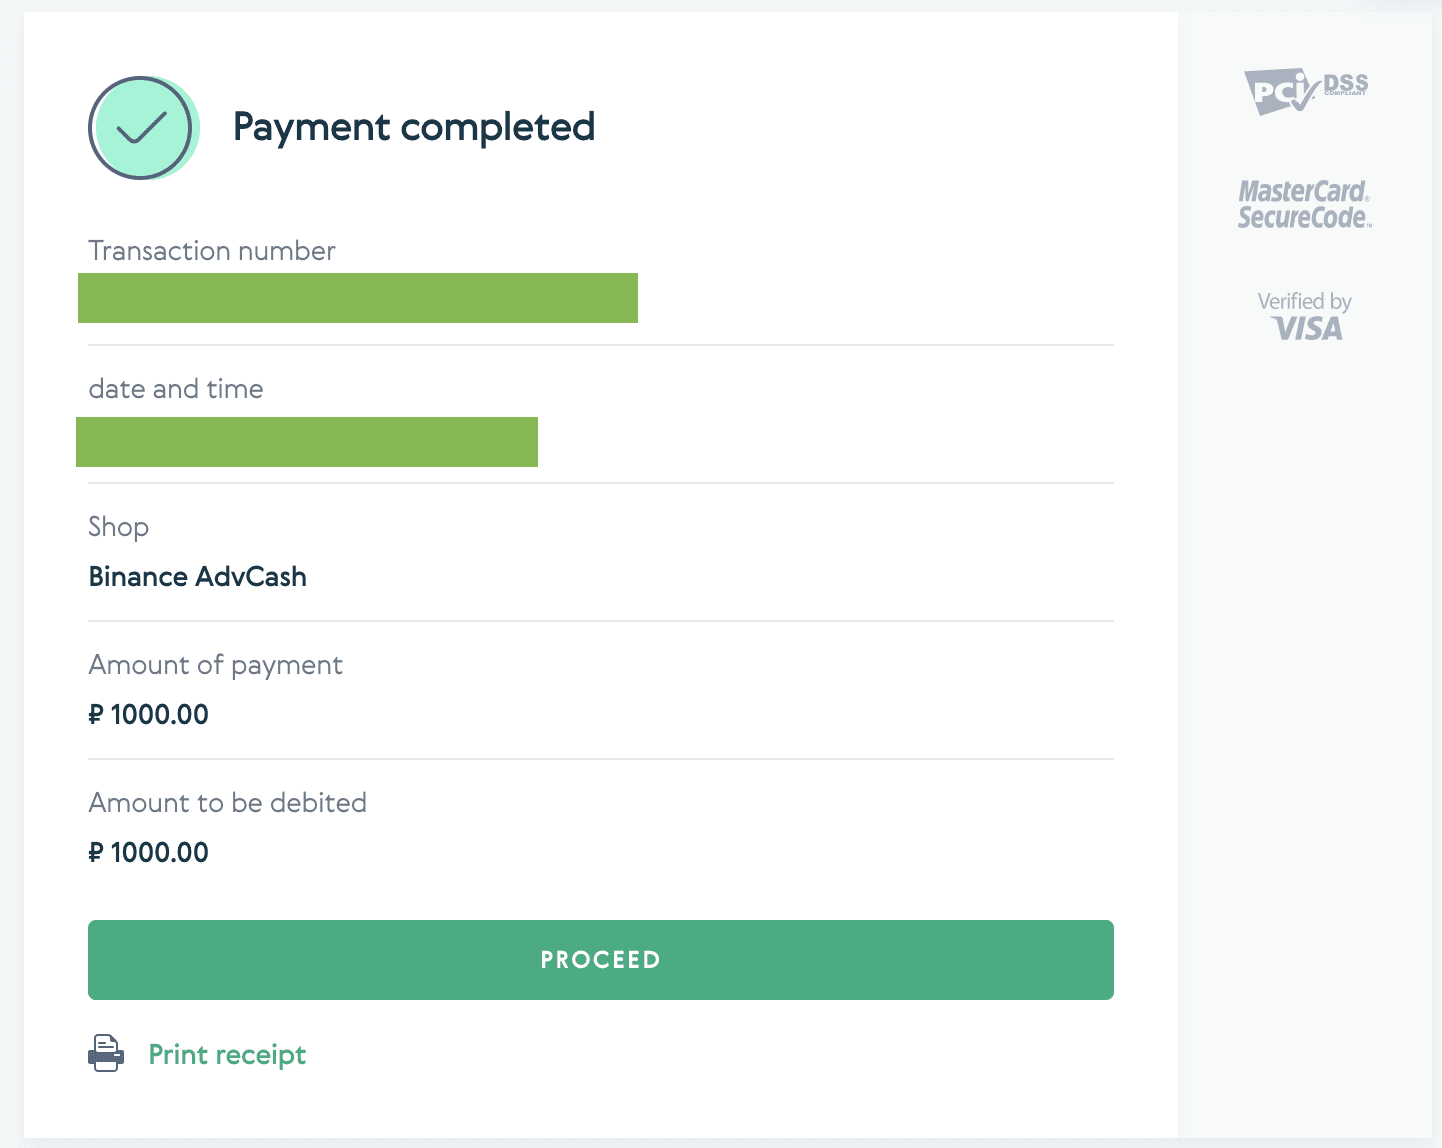Click the Payment completed heading
1442x1148 pixels.
coord(414,128)
